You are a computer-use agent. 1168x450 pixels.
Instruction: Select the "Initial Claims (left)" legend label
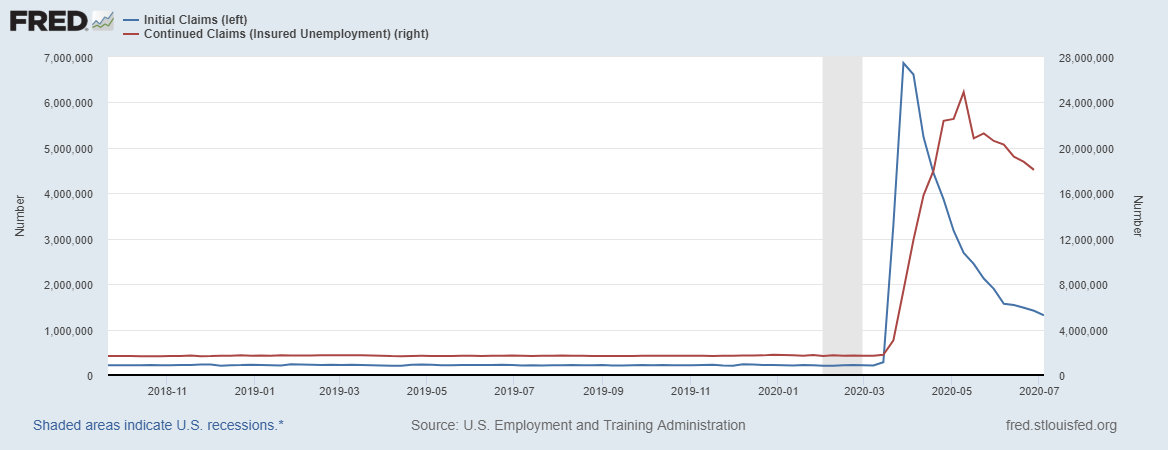[197, 20]
